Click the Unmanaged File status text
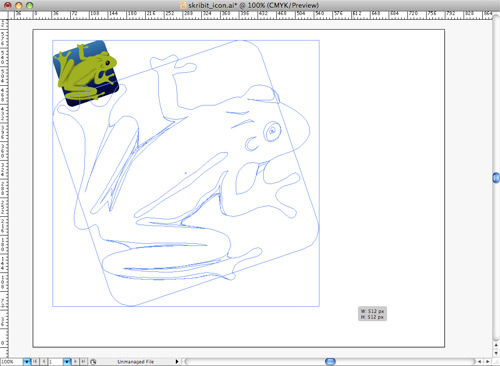 (136, 362)
